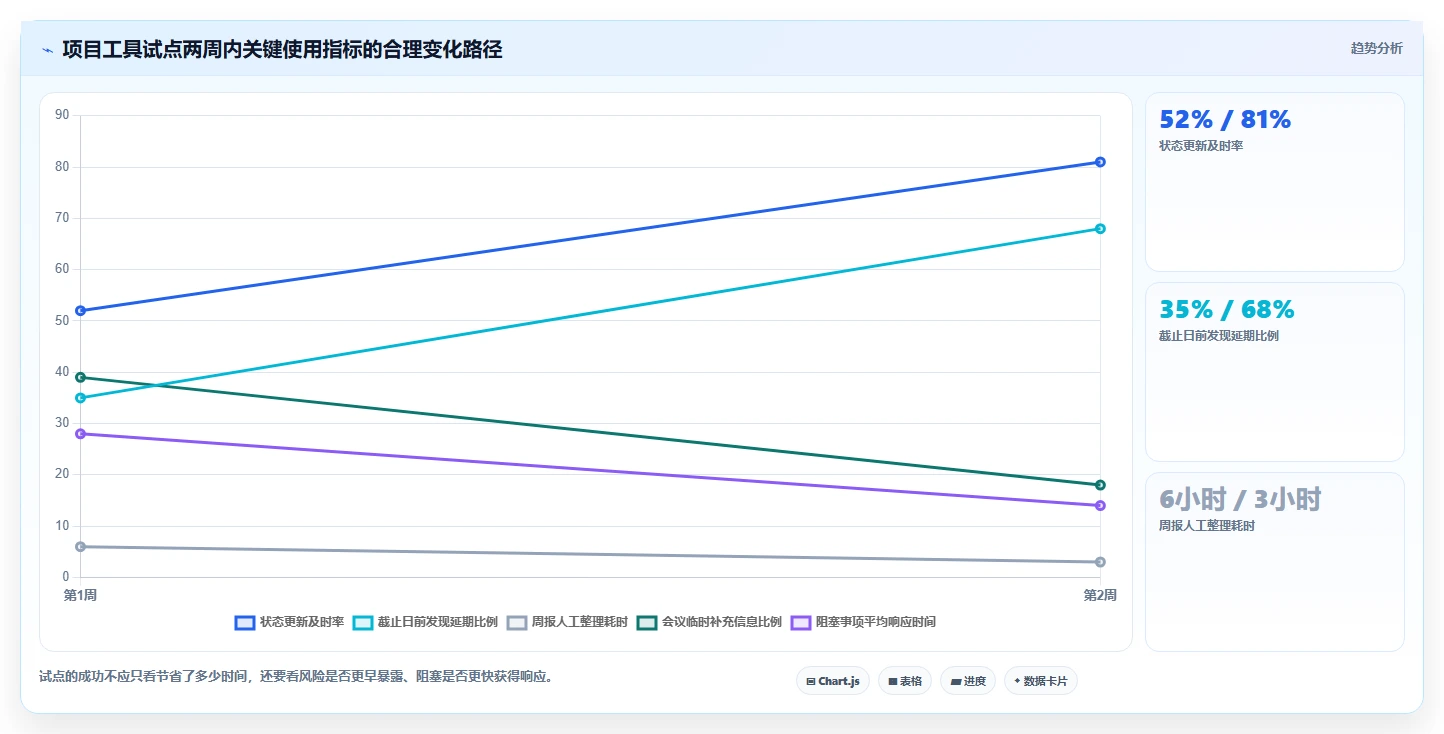Image resolution: width=1444 pixels, height=734 pixels.
Task: Click the chart title 项目工具试点两周内关键使用指标的合理变化路径
Action: coord(282,49)
